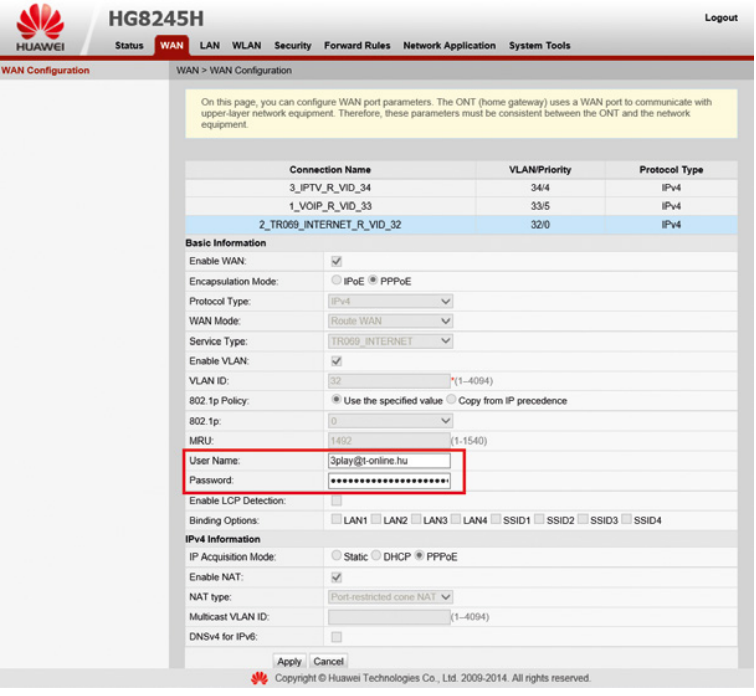The width and height of the screenshot is (756, 696).
Task: Switch to the LAN tab
Action: click(210, 45)
